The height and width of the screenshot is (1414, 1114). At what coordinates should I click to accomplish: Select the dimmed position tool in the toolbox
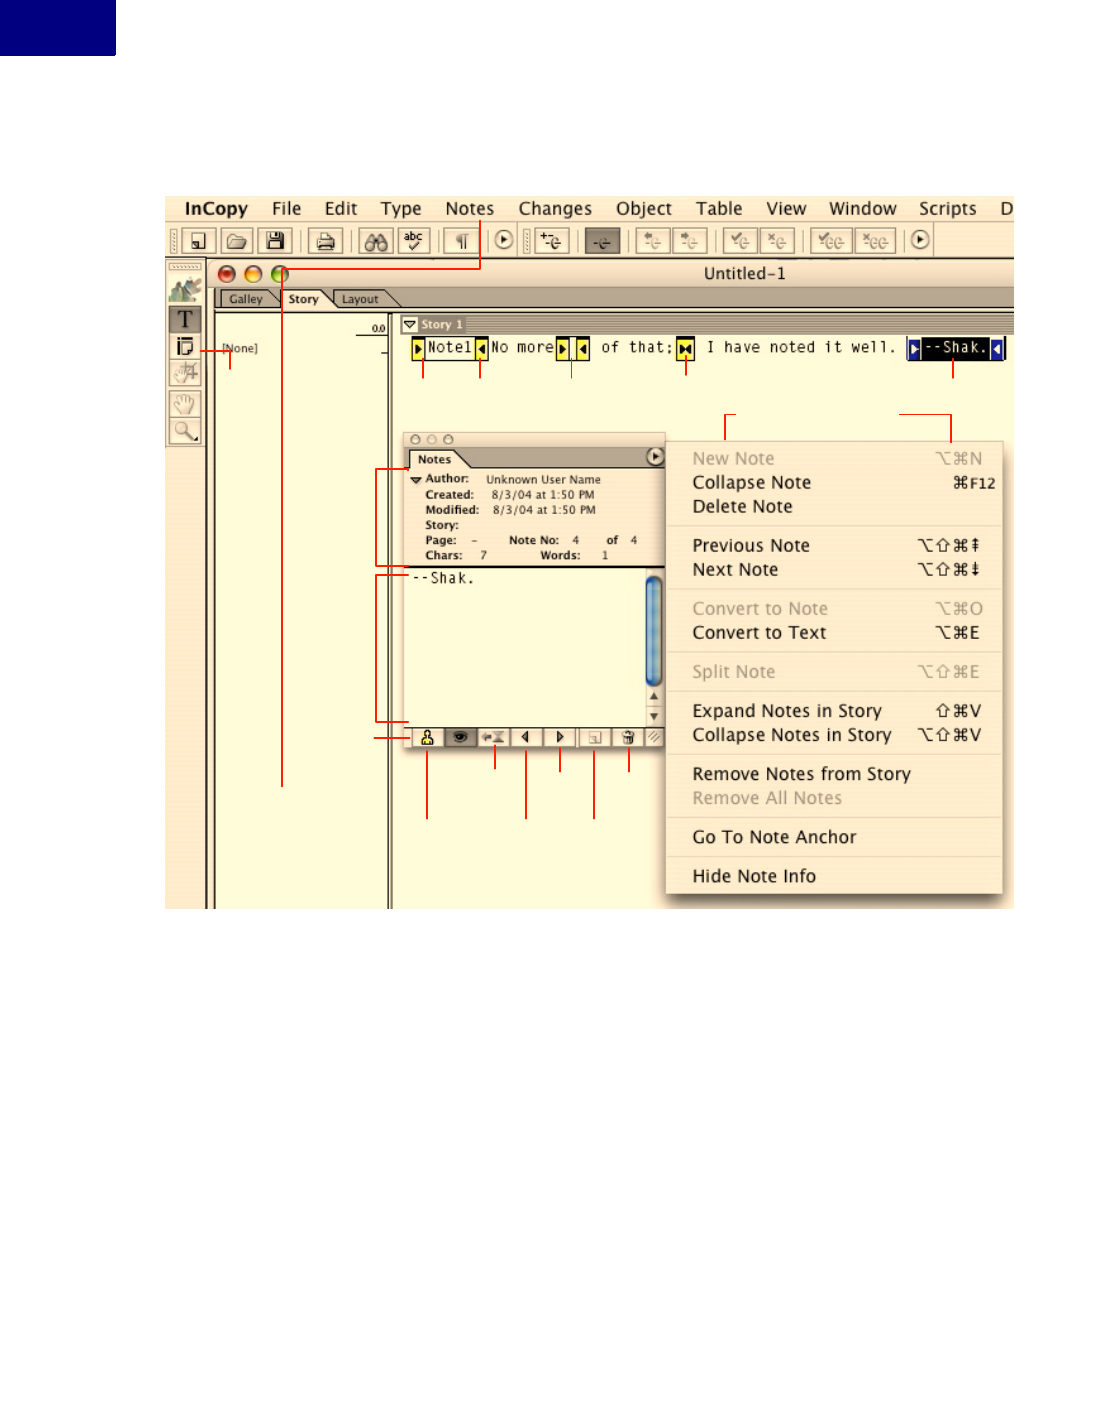(x=185, y=373)
